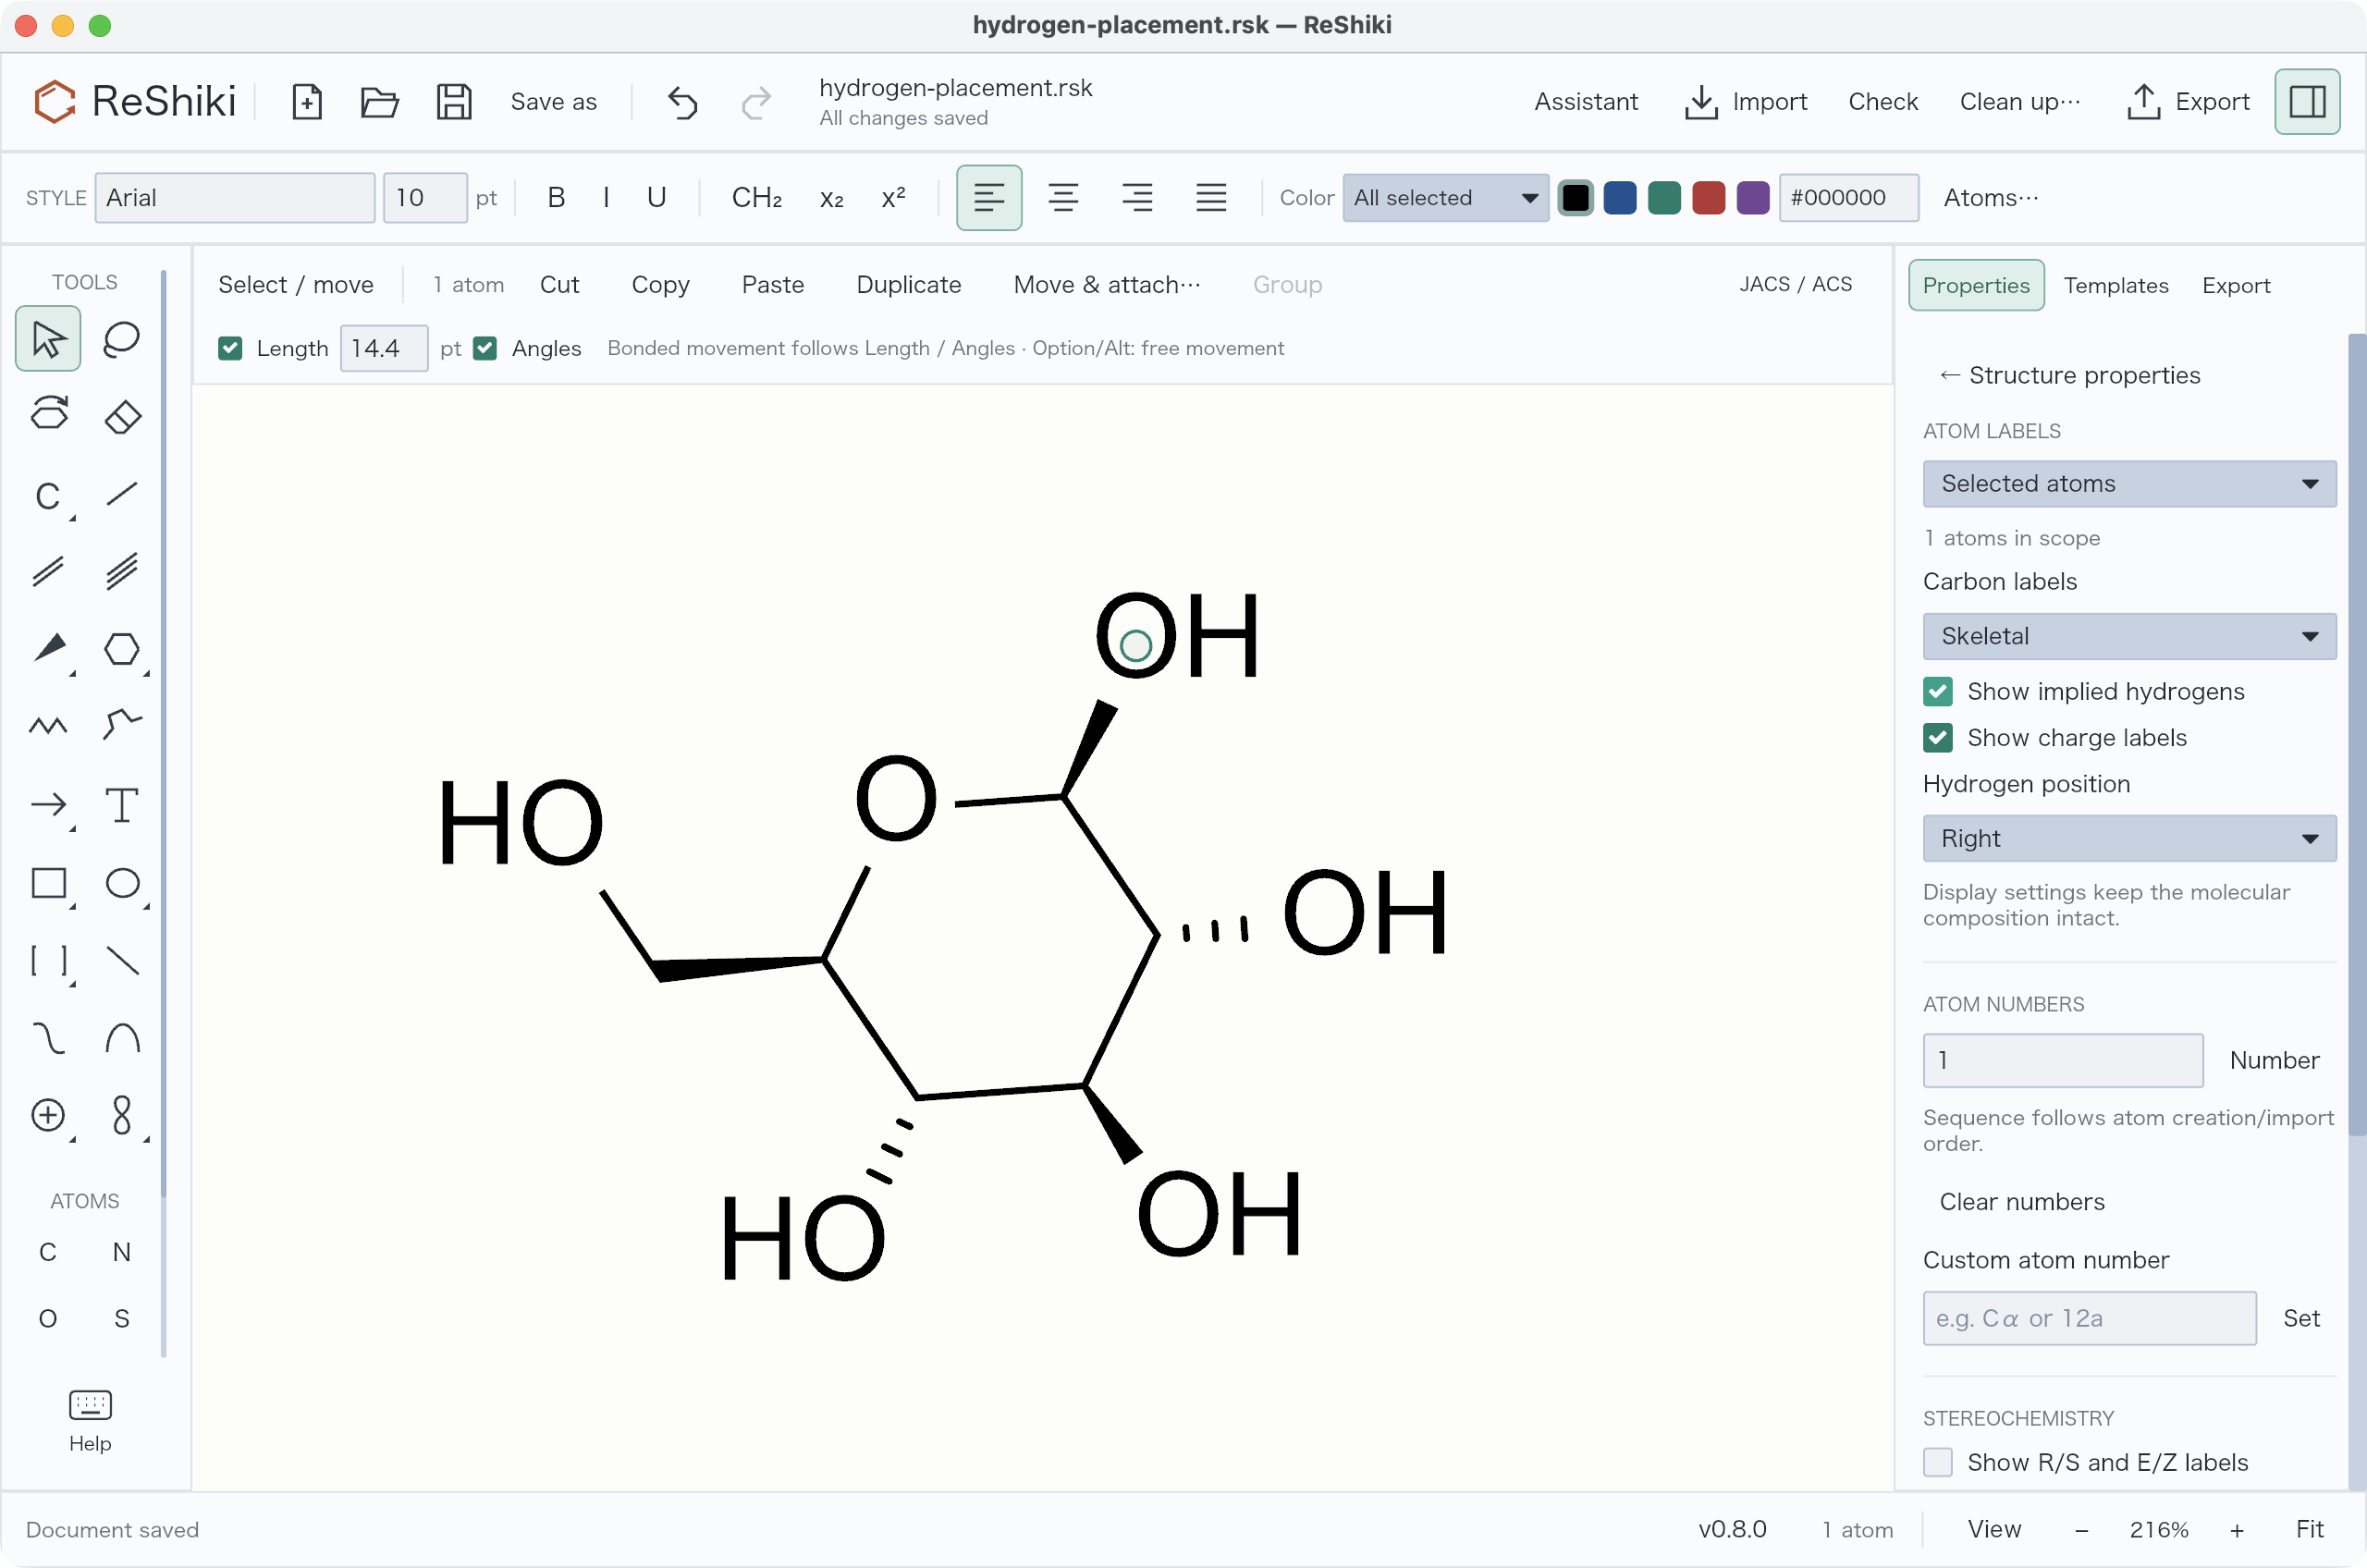Select the Lasso selection tool
Screen dimensions: 2367x1568
click(x=122, y=339)
